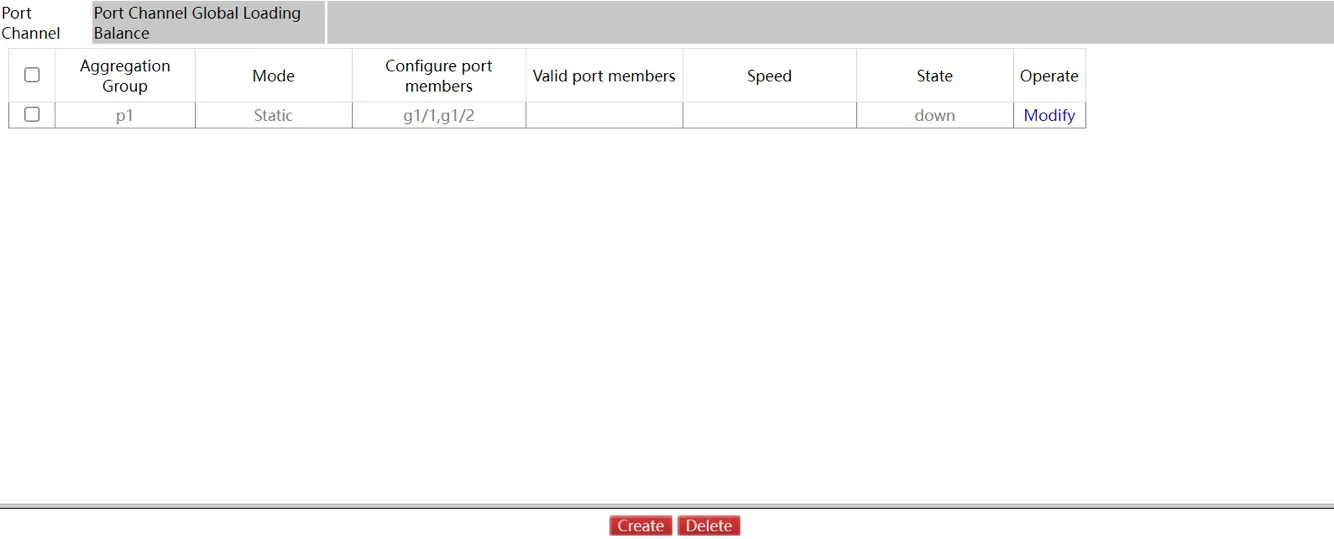The height and width of the screenshot is (539, 1334).
Task: Check the box for aggregation group p1
Action: (32, 114)
